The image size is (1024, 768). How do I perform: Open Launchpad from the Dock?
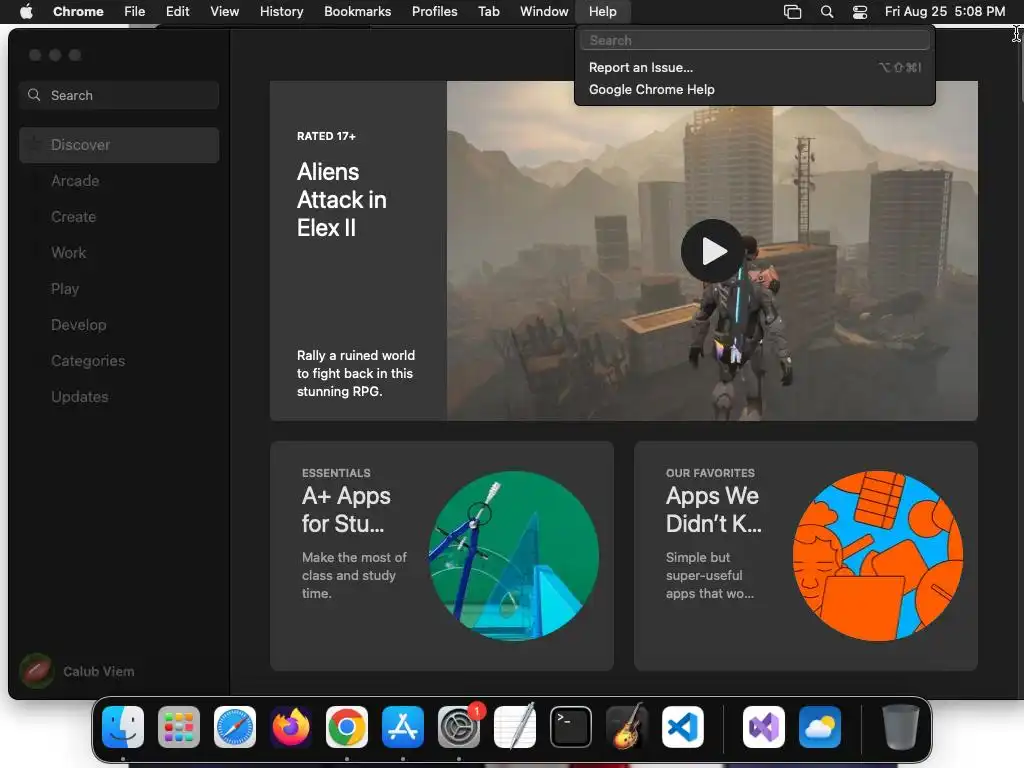pyautogui.click(x=179, y=727)
